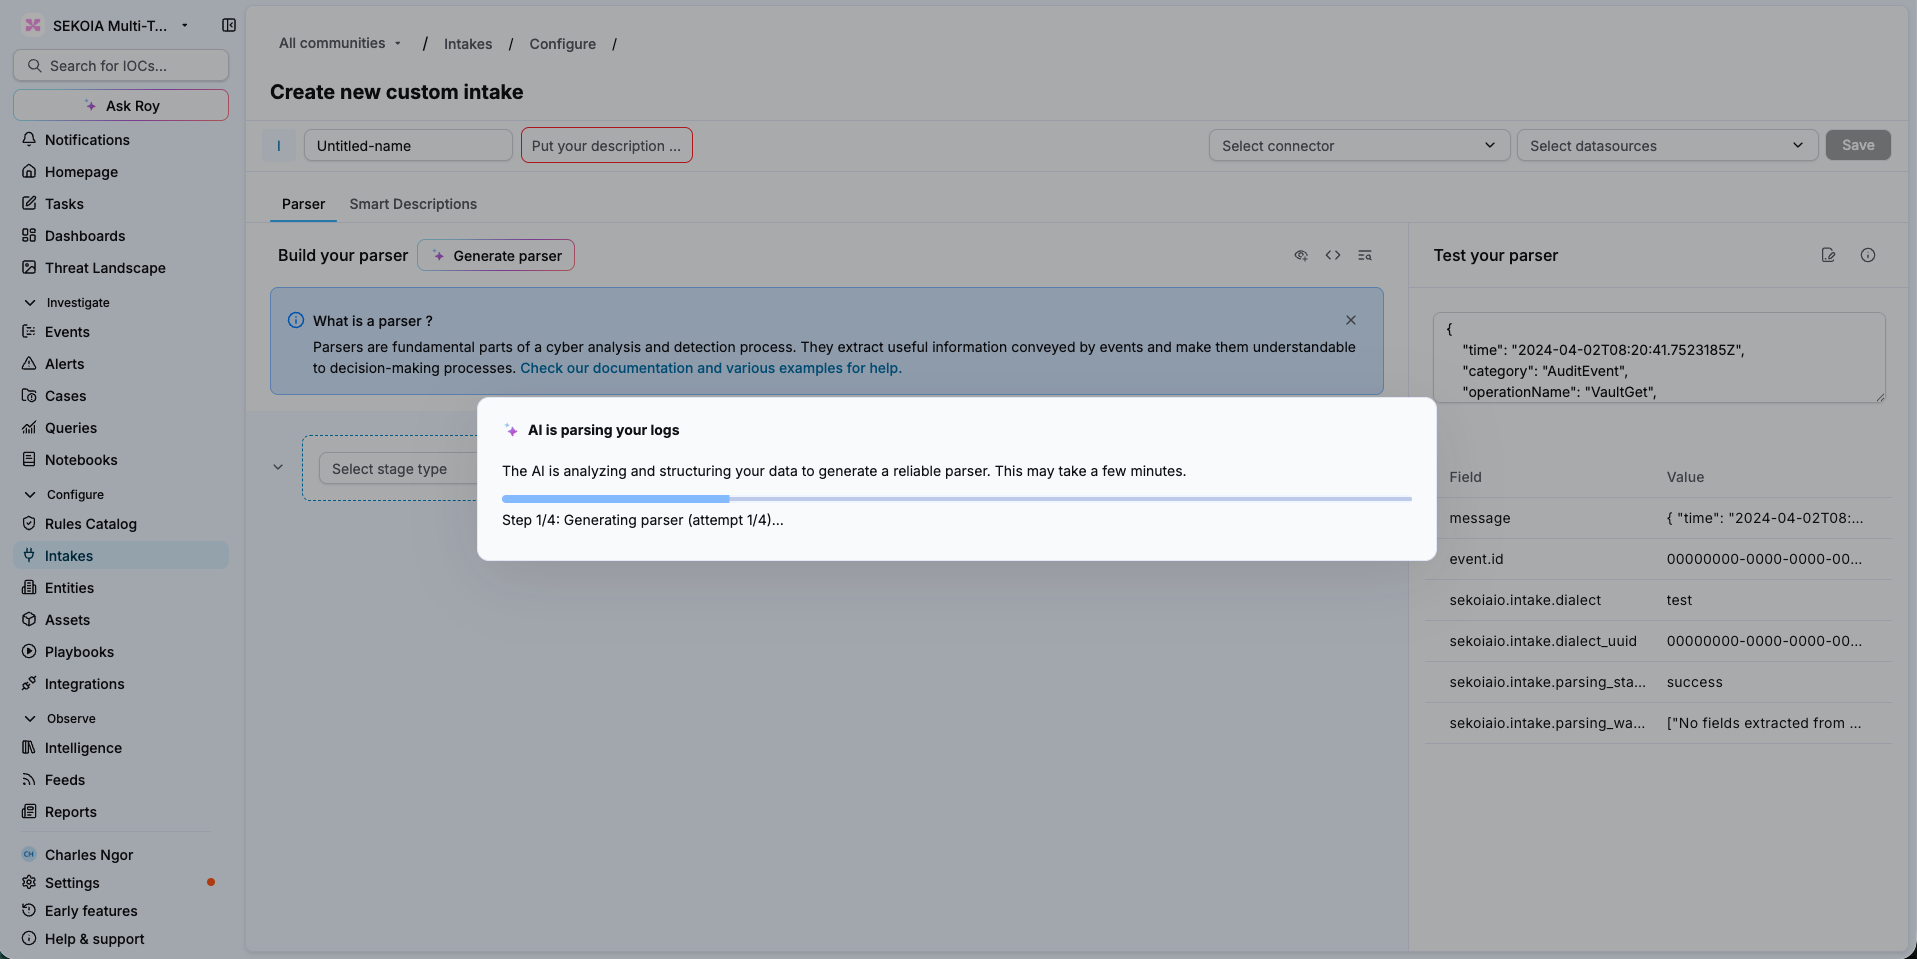Open the Feeds page
This screenshot has width=1917, height=959.
tap(65, 780)
